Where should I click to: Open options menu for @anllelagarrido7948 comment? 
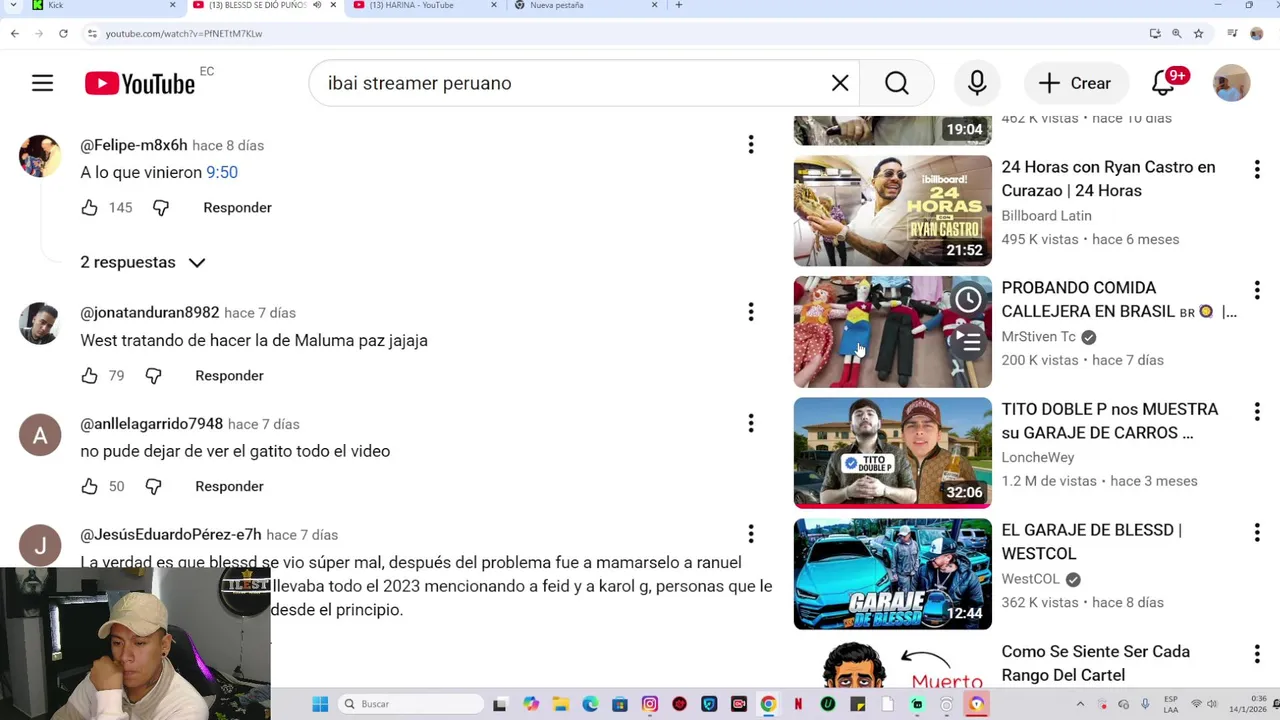coord(751,423)
